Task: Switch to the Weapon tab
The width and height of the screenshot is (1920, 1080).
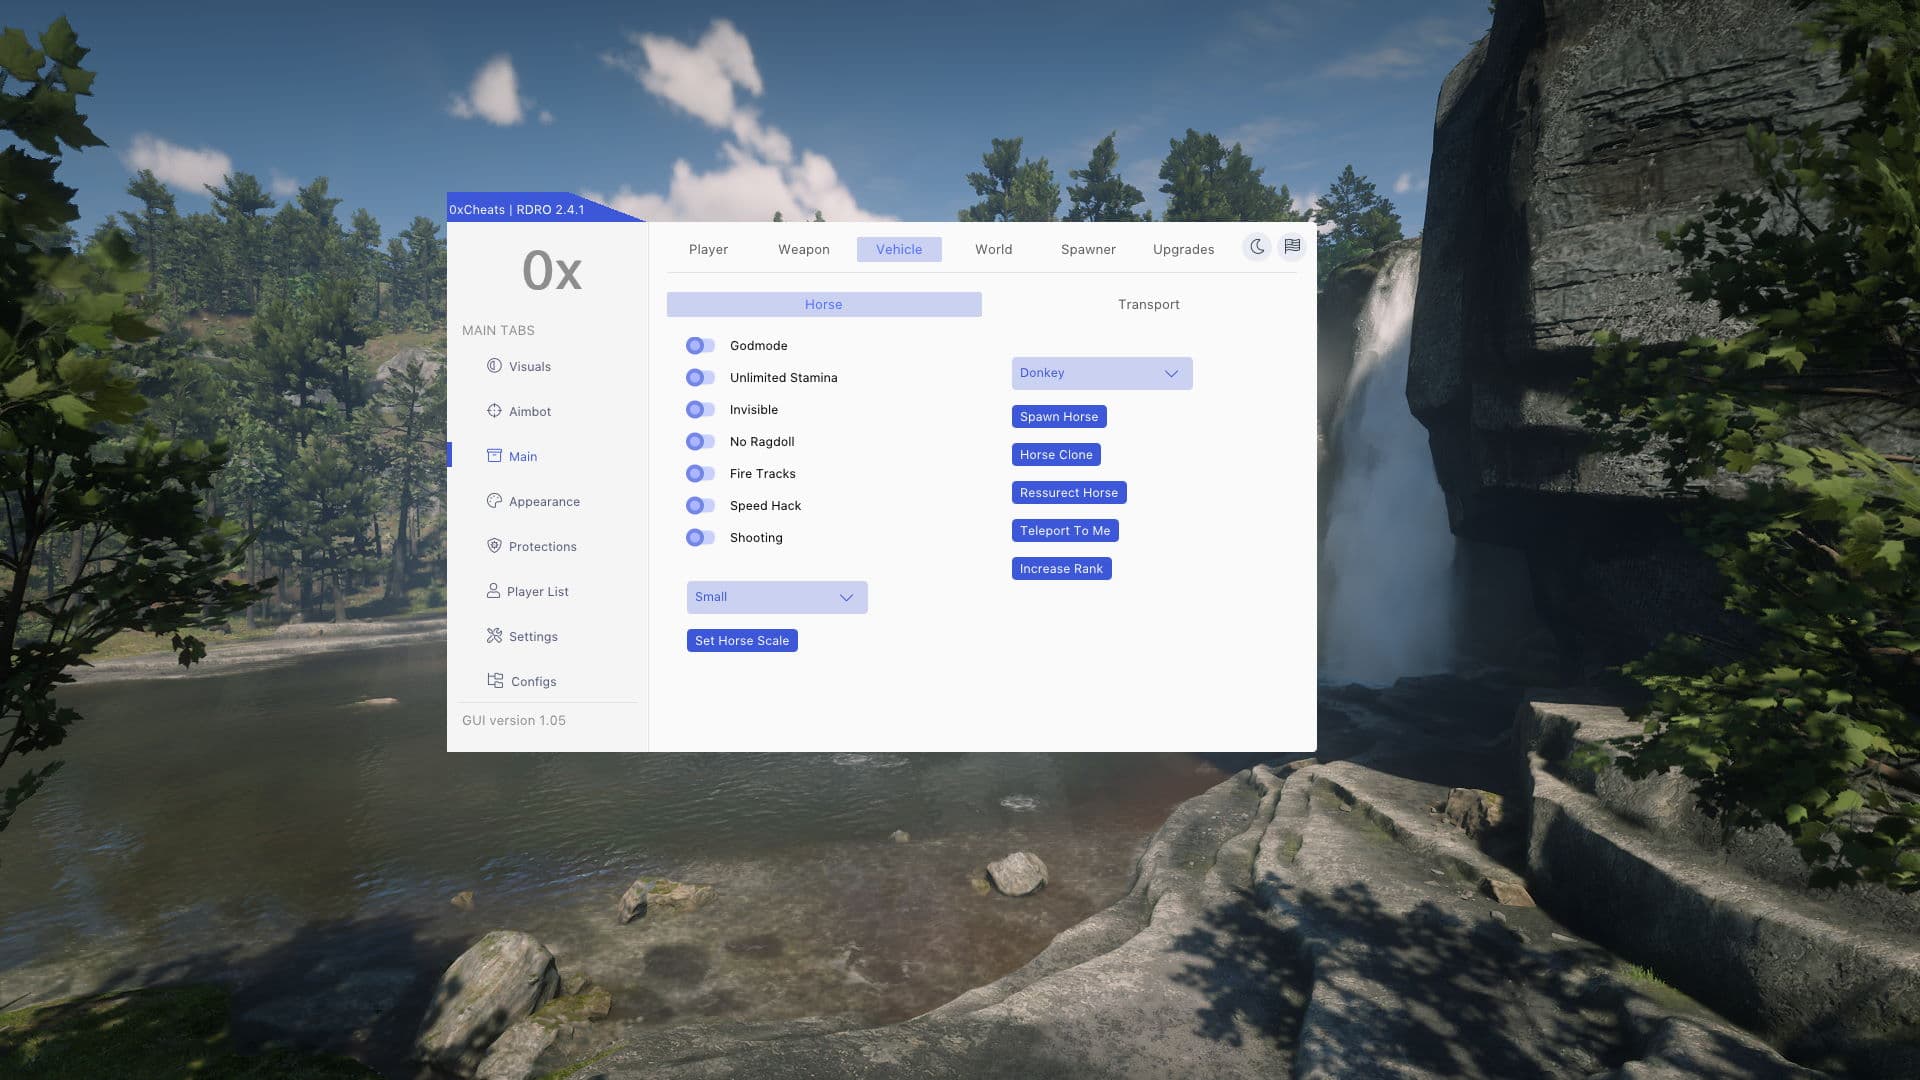Action: (x=803, y=250)
